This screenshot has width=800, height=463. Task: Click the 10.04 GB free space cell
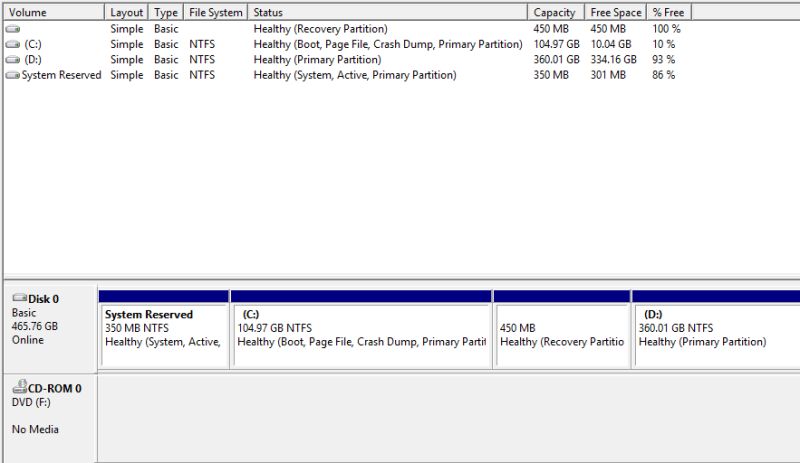pyautogui.click(x=611, y=44)
